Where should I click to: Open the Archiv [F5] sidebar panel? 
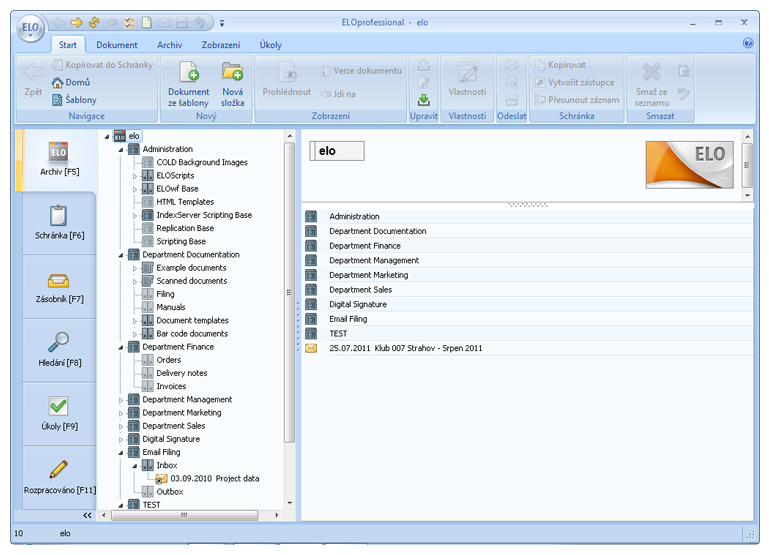[x=59, y=160]
